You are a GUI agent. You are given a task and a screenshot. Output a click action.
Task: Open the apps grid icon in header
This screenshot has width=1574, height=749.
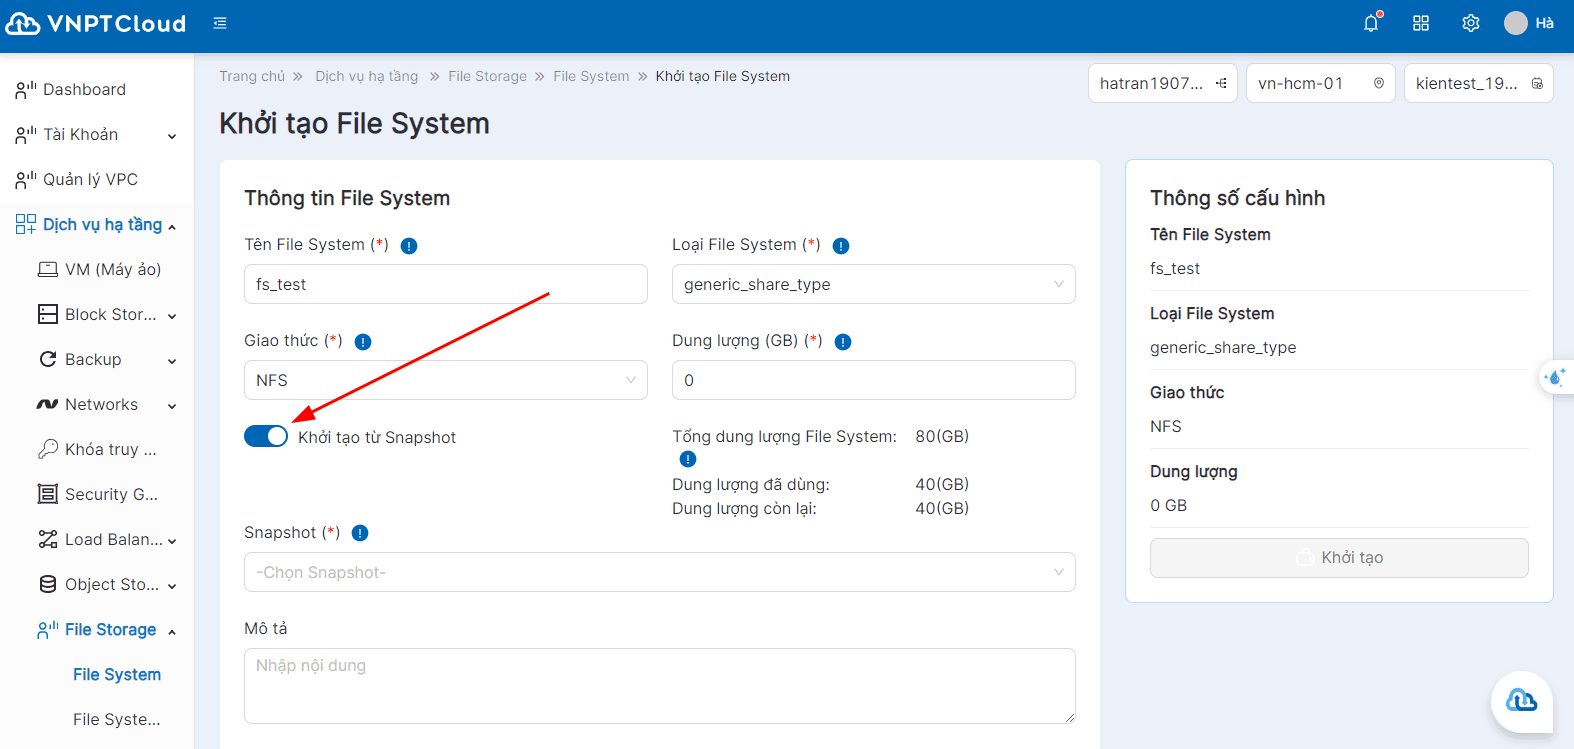tap(1421, 23)
